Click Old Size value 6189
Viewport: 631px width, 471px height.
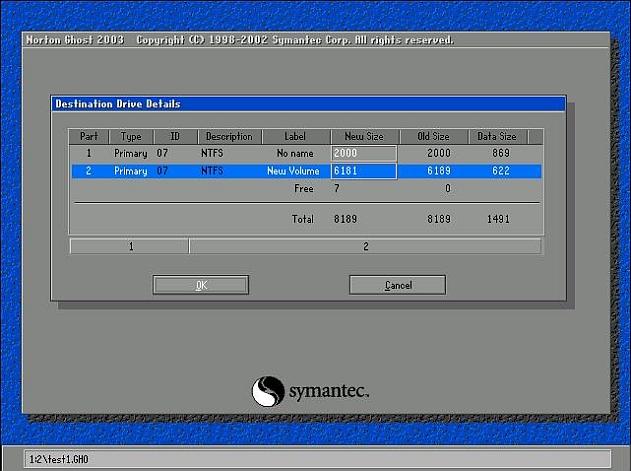coord(439,171)
